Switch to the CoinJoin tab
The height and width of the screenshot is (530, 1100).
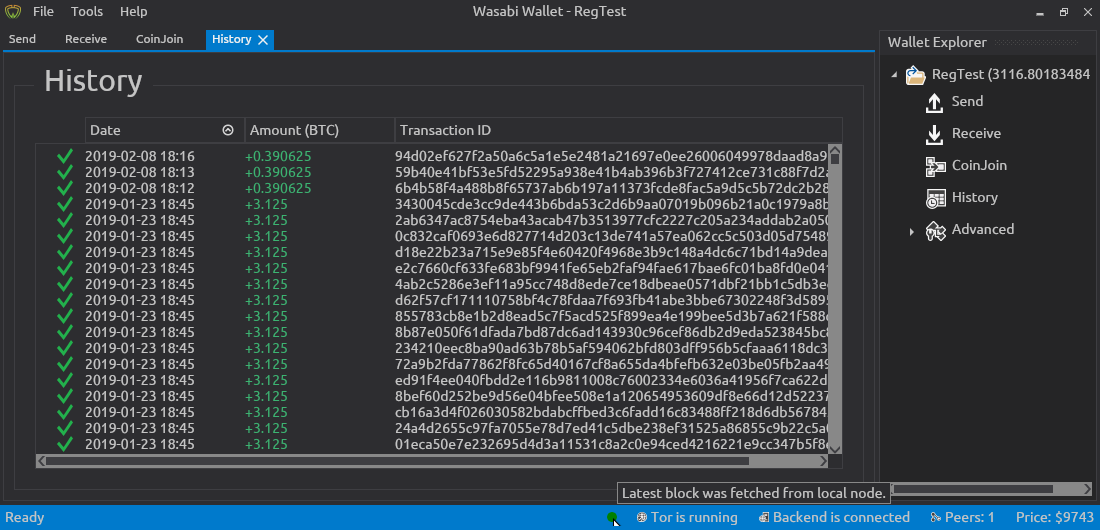point(159,39)
